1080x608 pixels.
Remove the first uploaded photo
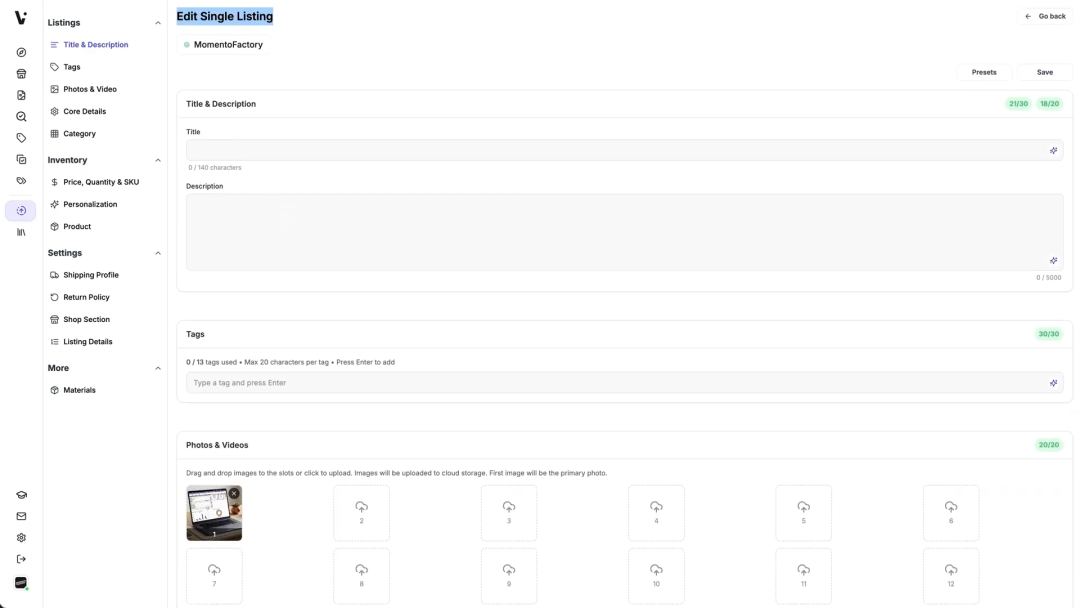[x=234, y=493]
